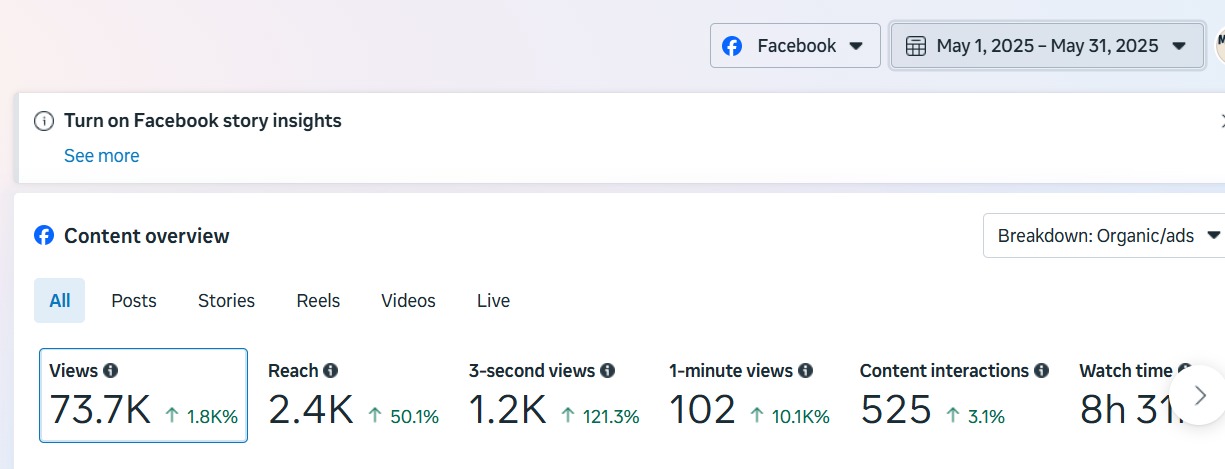
Task: Open the Facebook platform dropdown
Action: tap(795, 46)
